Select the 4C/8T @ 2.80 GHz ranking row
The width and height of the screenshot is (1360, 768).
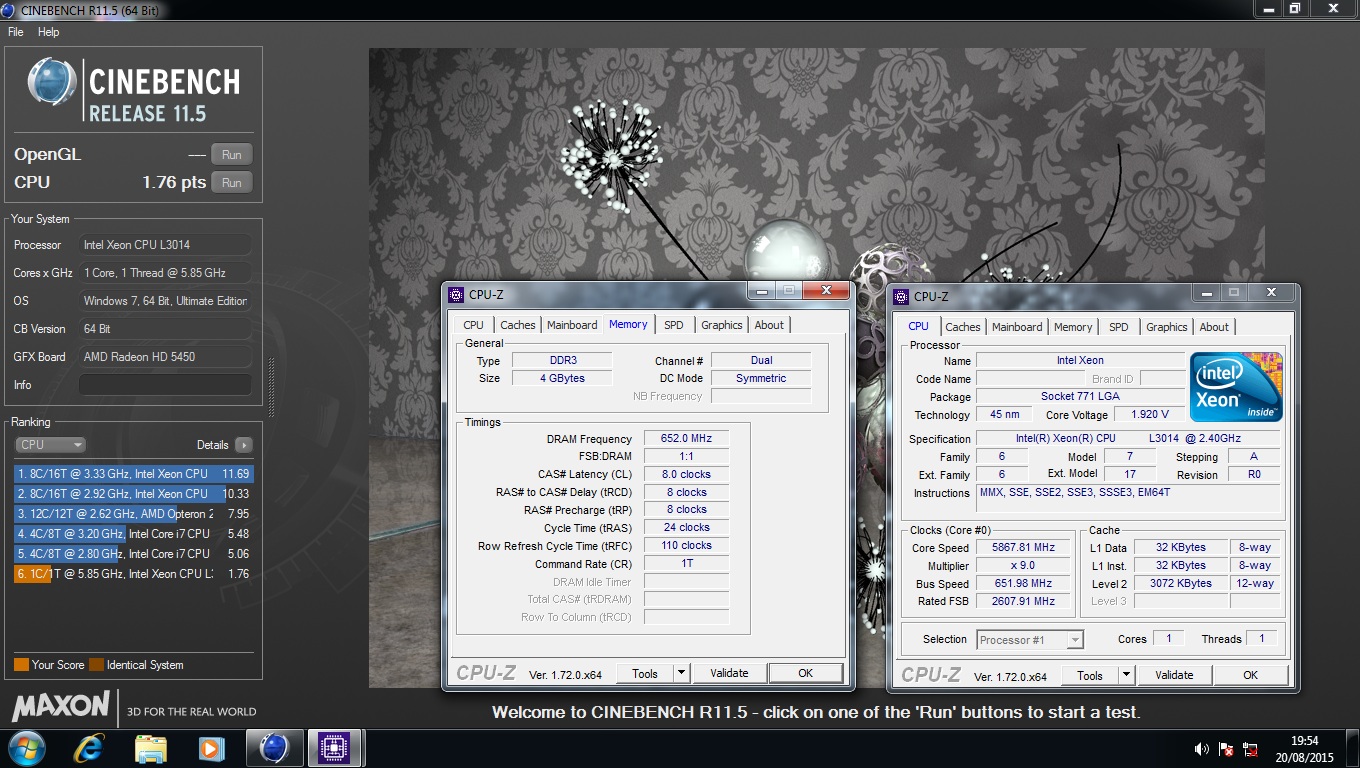[x=134, y=554]
